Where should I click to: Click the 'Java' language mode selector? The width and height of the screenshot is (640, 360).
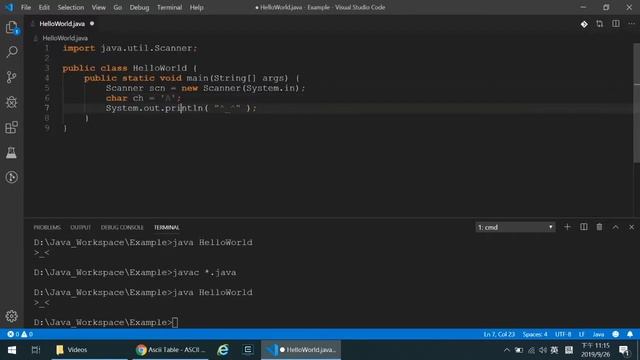coord(598,334)
